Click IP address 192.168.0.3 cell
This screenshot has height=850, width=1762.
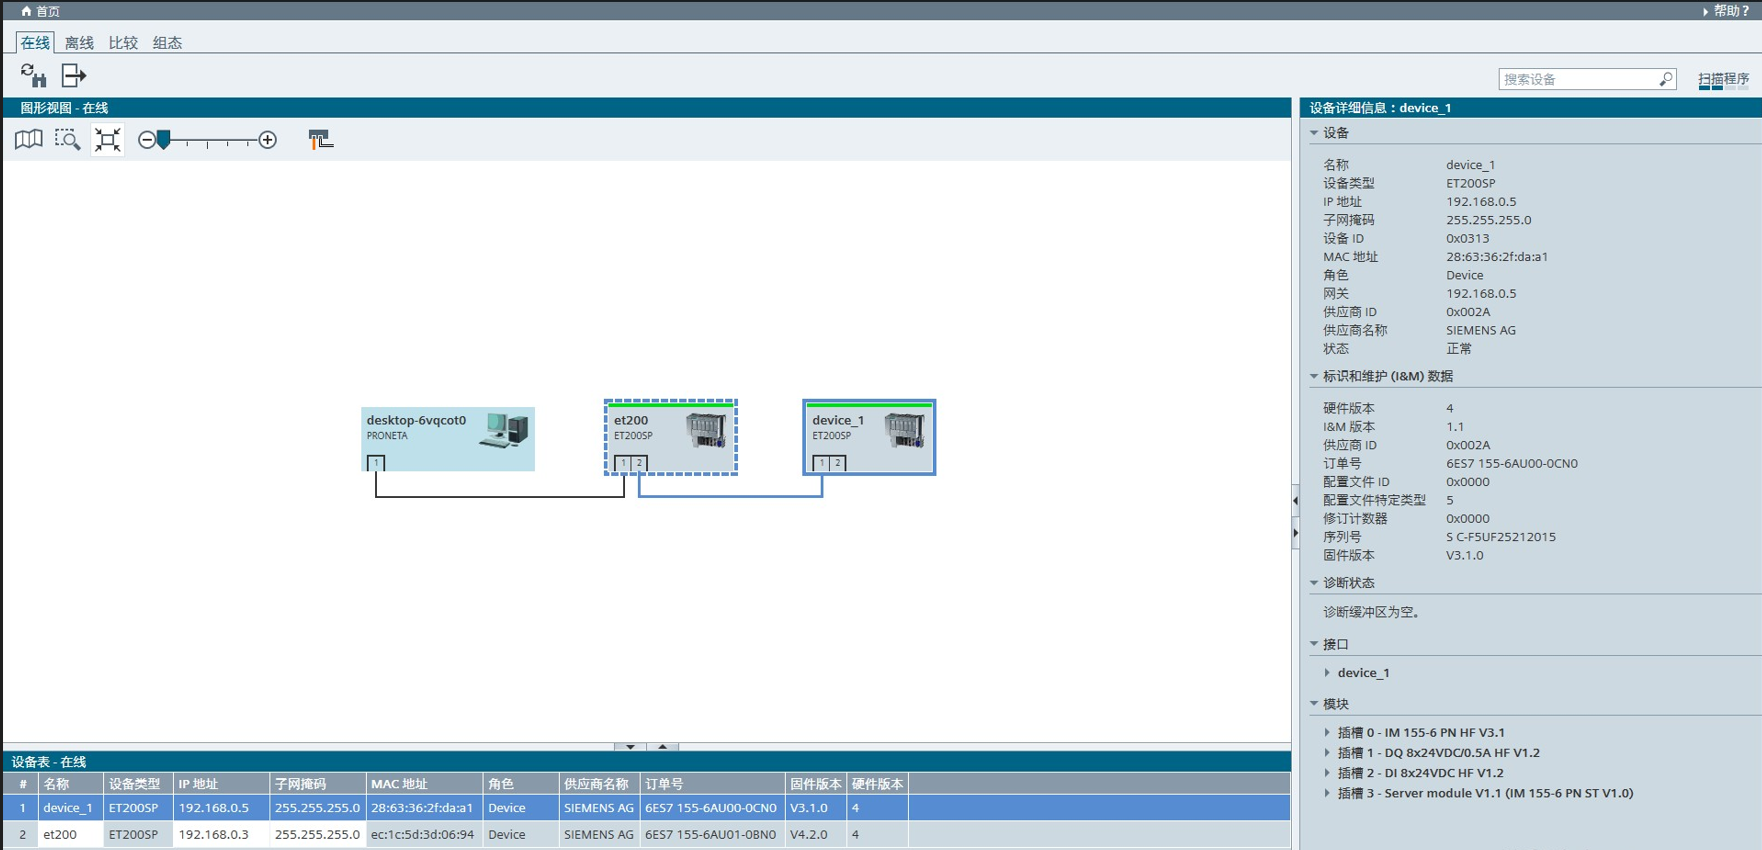click(221, 834)
